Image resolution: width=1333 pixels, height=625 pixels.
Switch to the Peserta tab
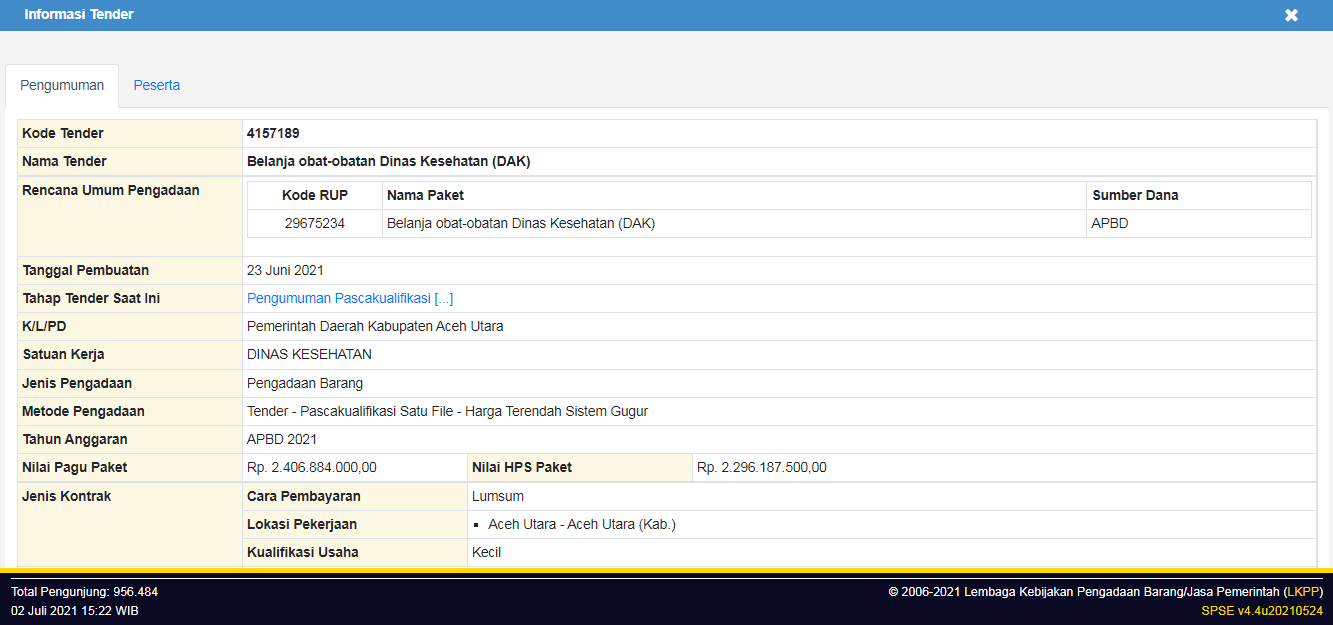click(x=157, y=85)
